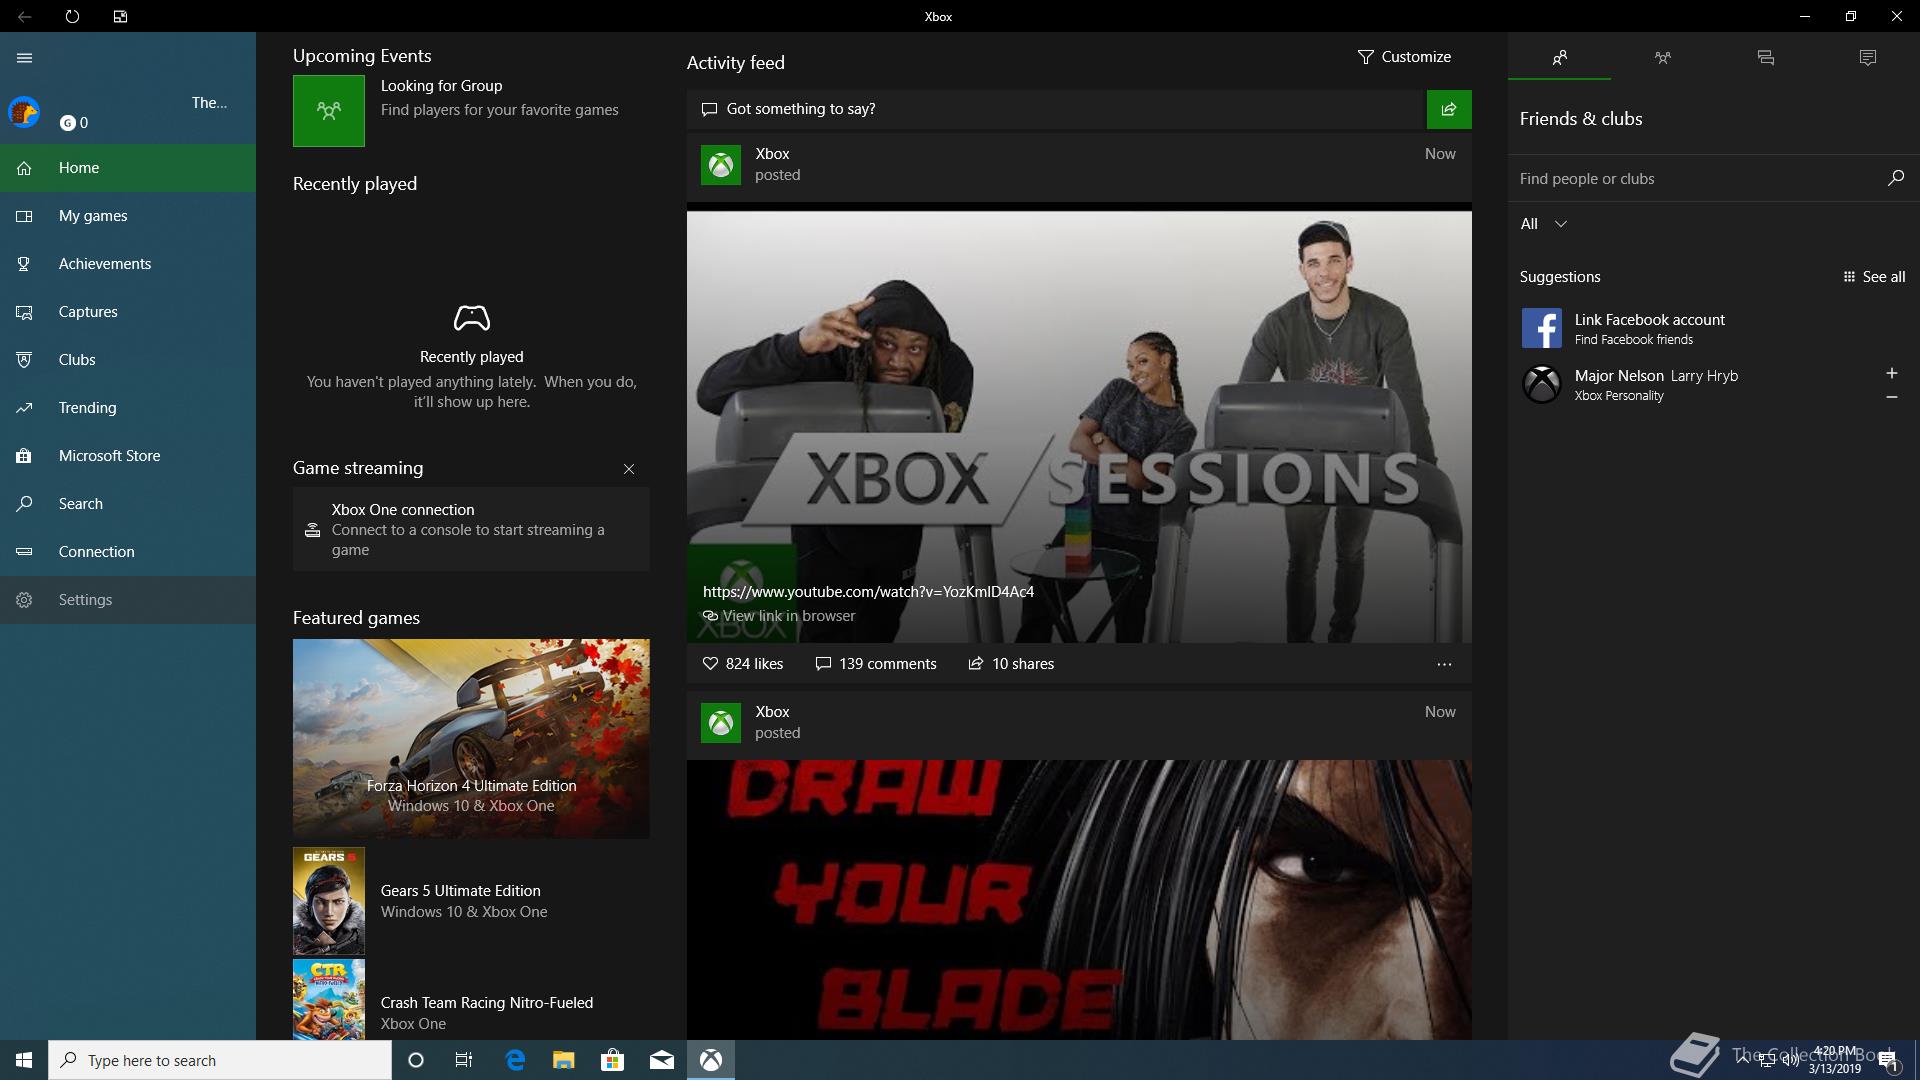Open more options ellipsis on first post

pos(1444,664)
